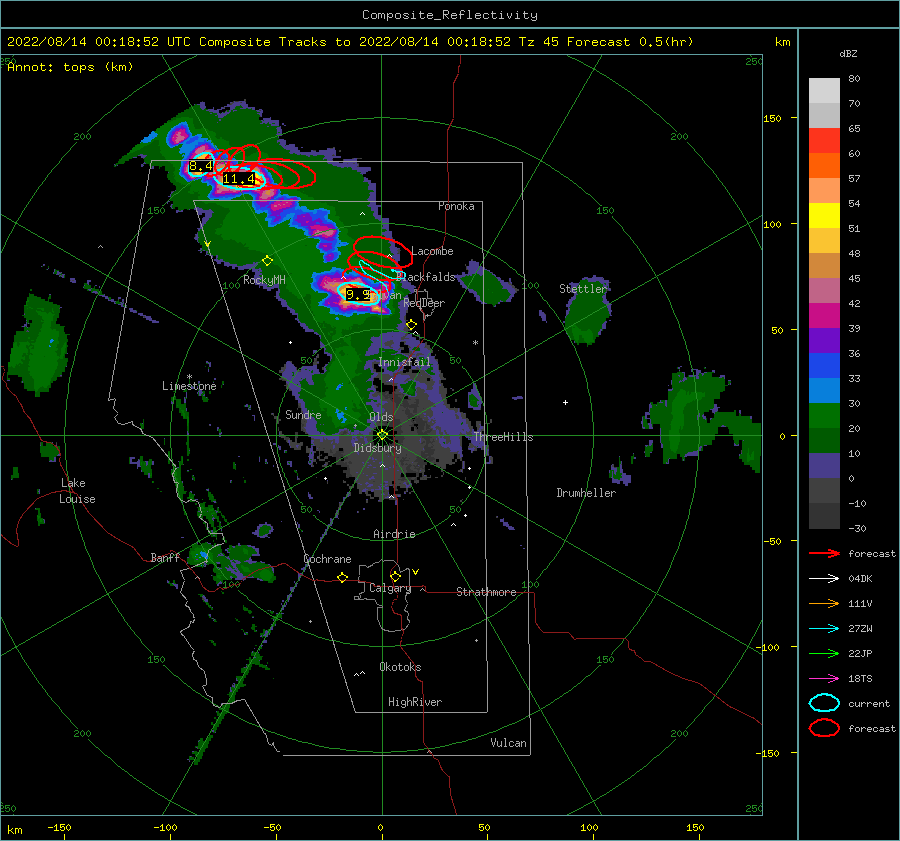Click the Vulcan label
The width and height of the screenshot is (900, 841).
(508, 743)
